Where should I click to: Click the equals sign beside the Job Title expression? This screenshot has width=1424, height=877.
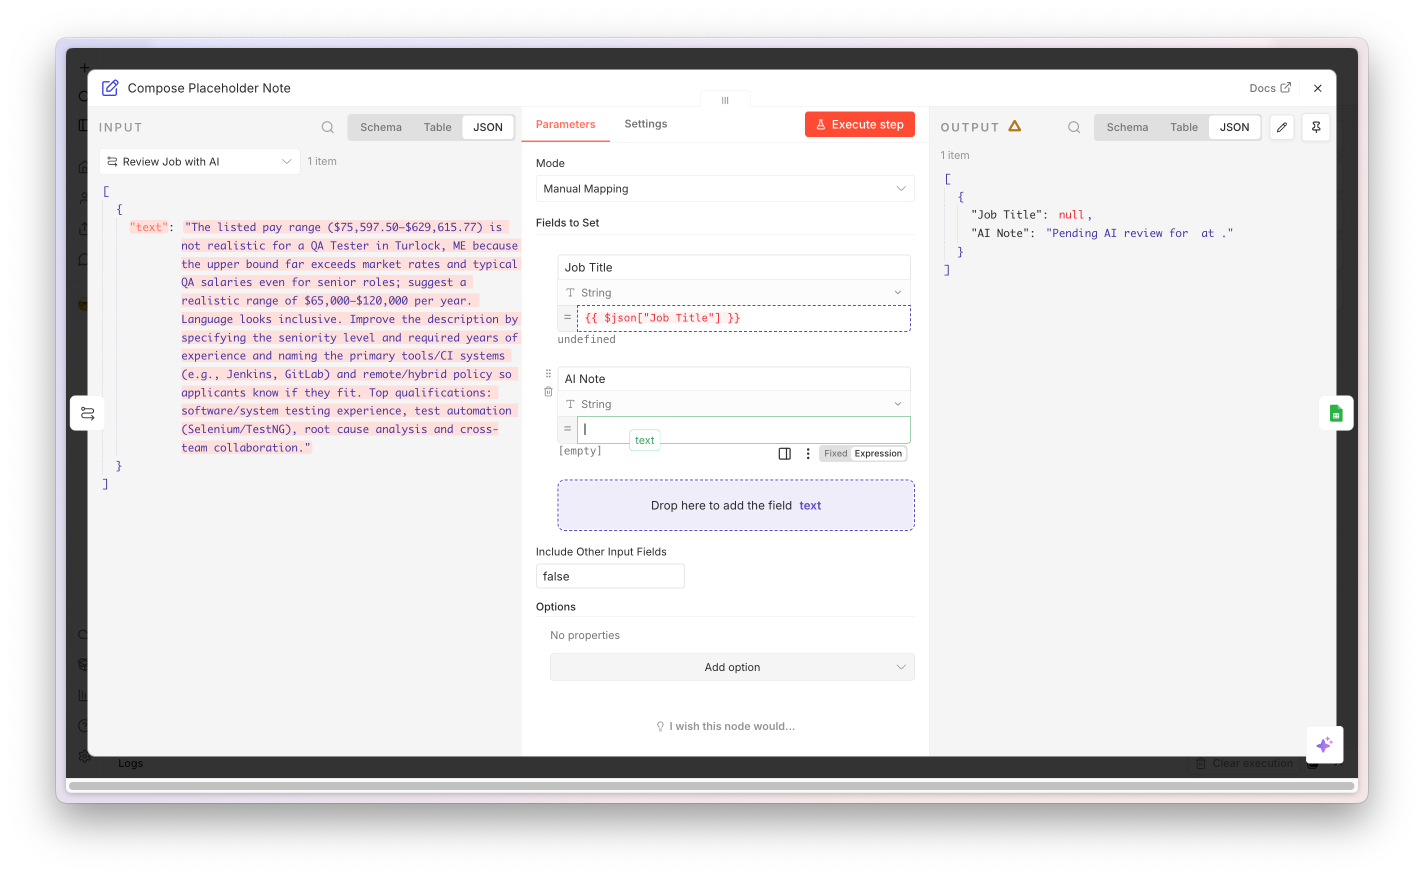(x=567, y=317)
